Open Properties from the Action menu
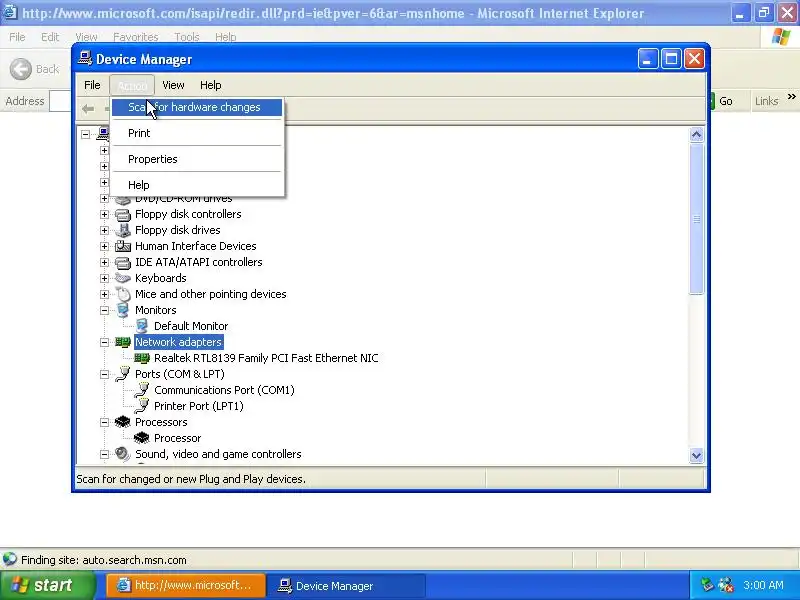Screen dimensions: 800x600 pyautogui.click(x=196, y=159)
